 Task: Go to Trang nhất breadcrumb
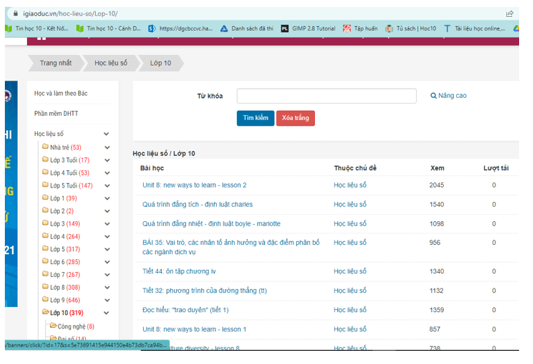55,63
